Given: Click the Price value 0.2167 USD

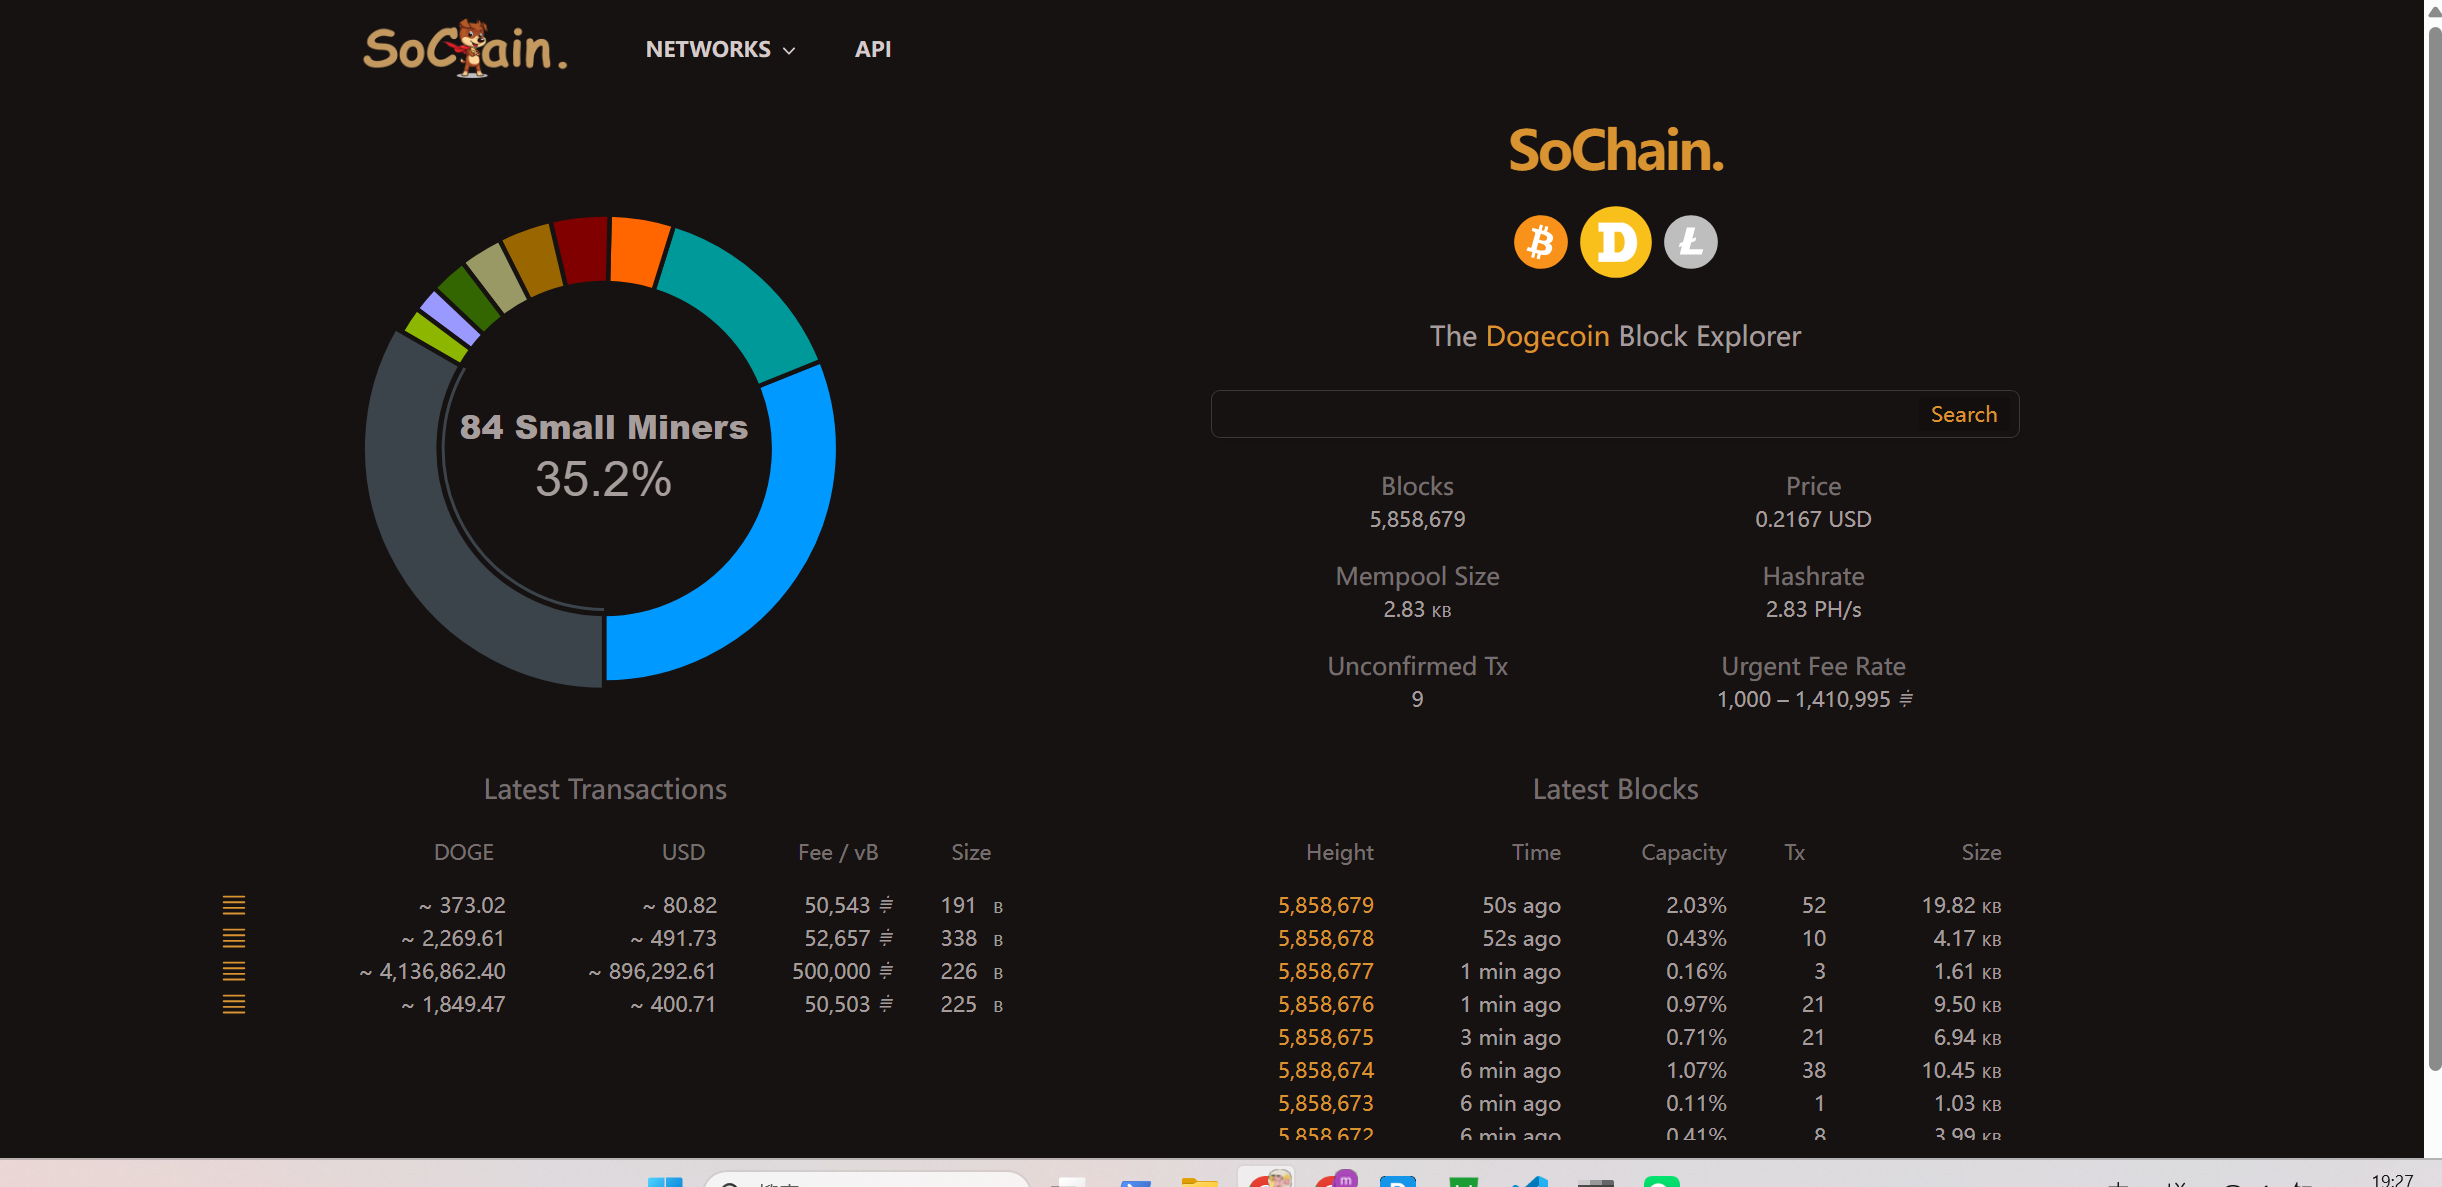Looking at the screenshot, I should 1813,519.
